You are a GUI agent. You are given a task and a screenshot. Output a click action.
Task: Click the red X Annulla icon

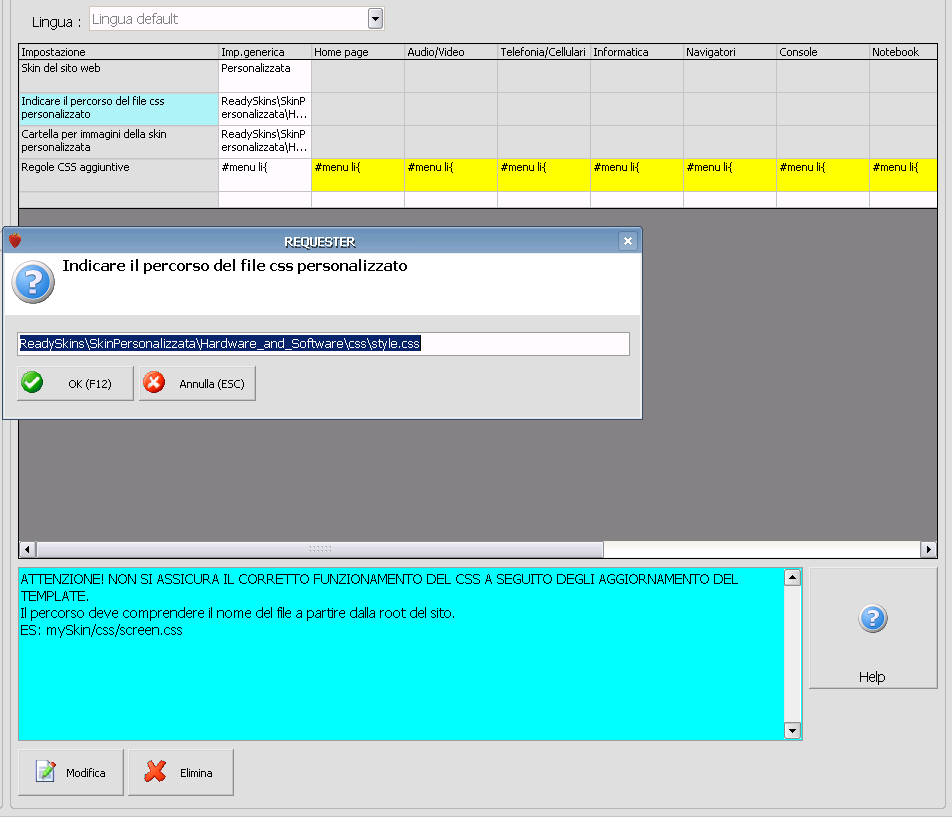click(x=154, y=383)
